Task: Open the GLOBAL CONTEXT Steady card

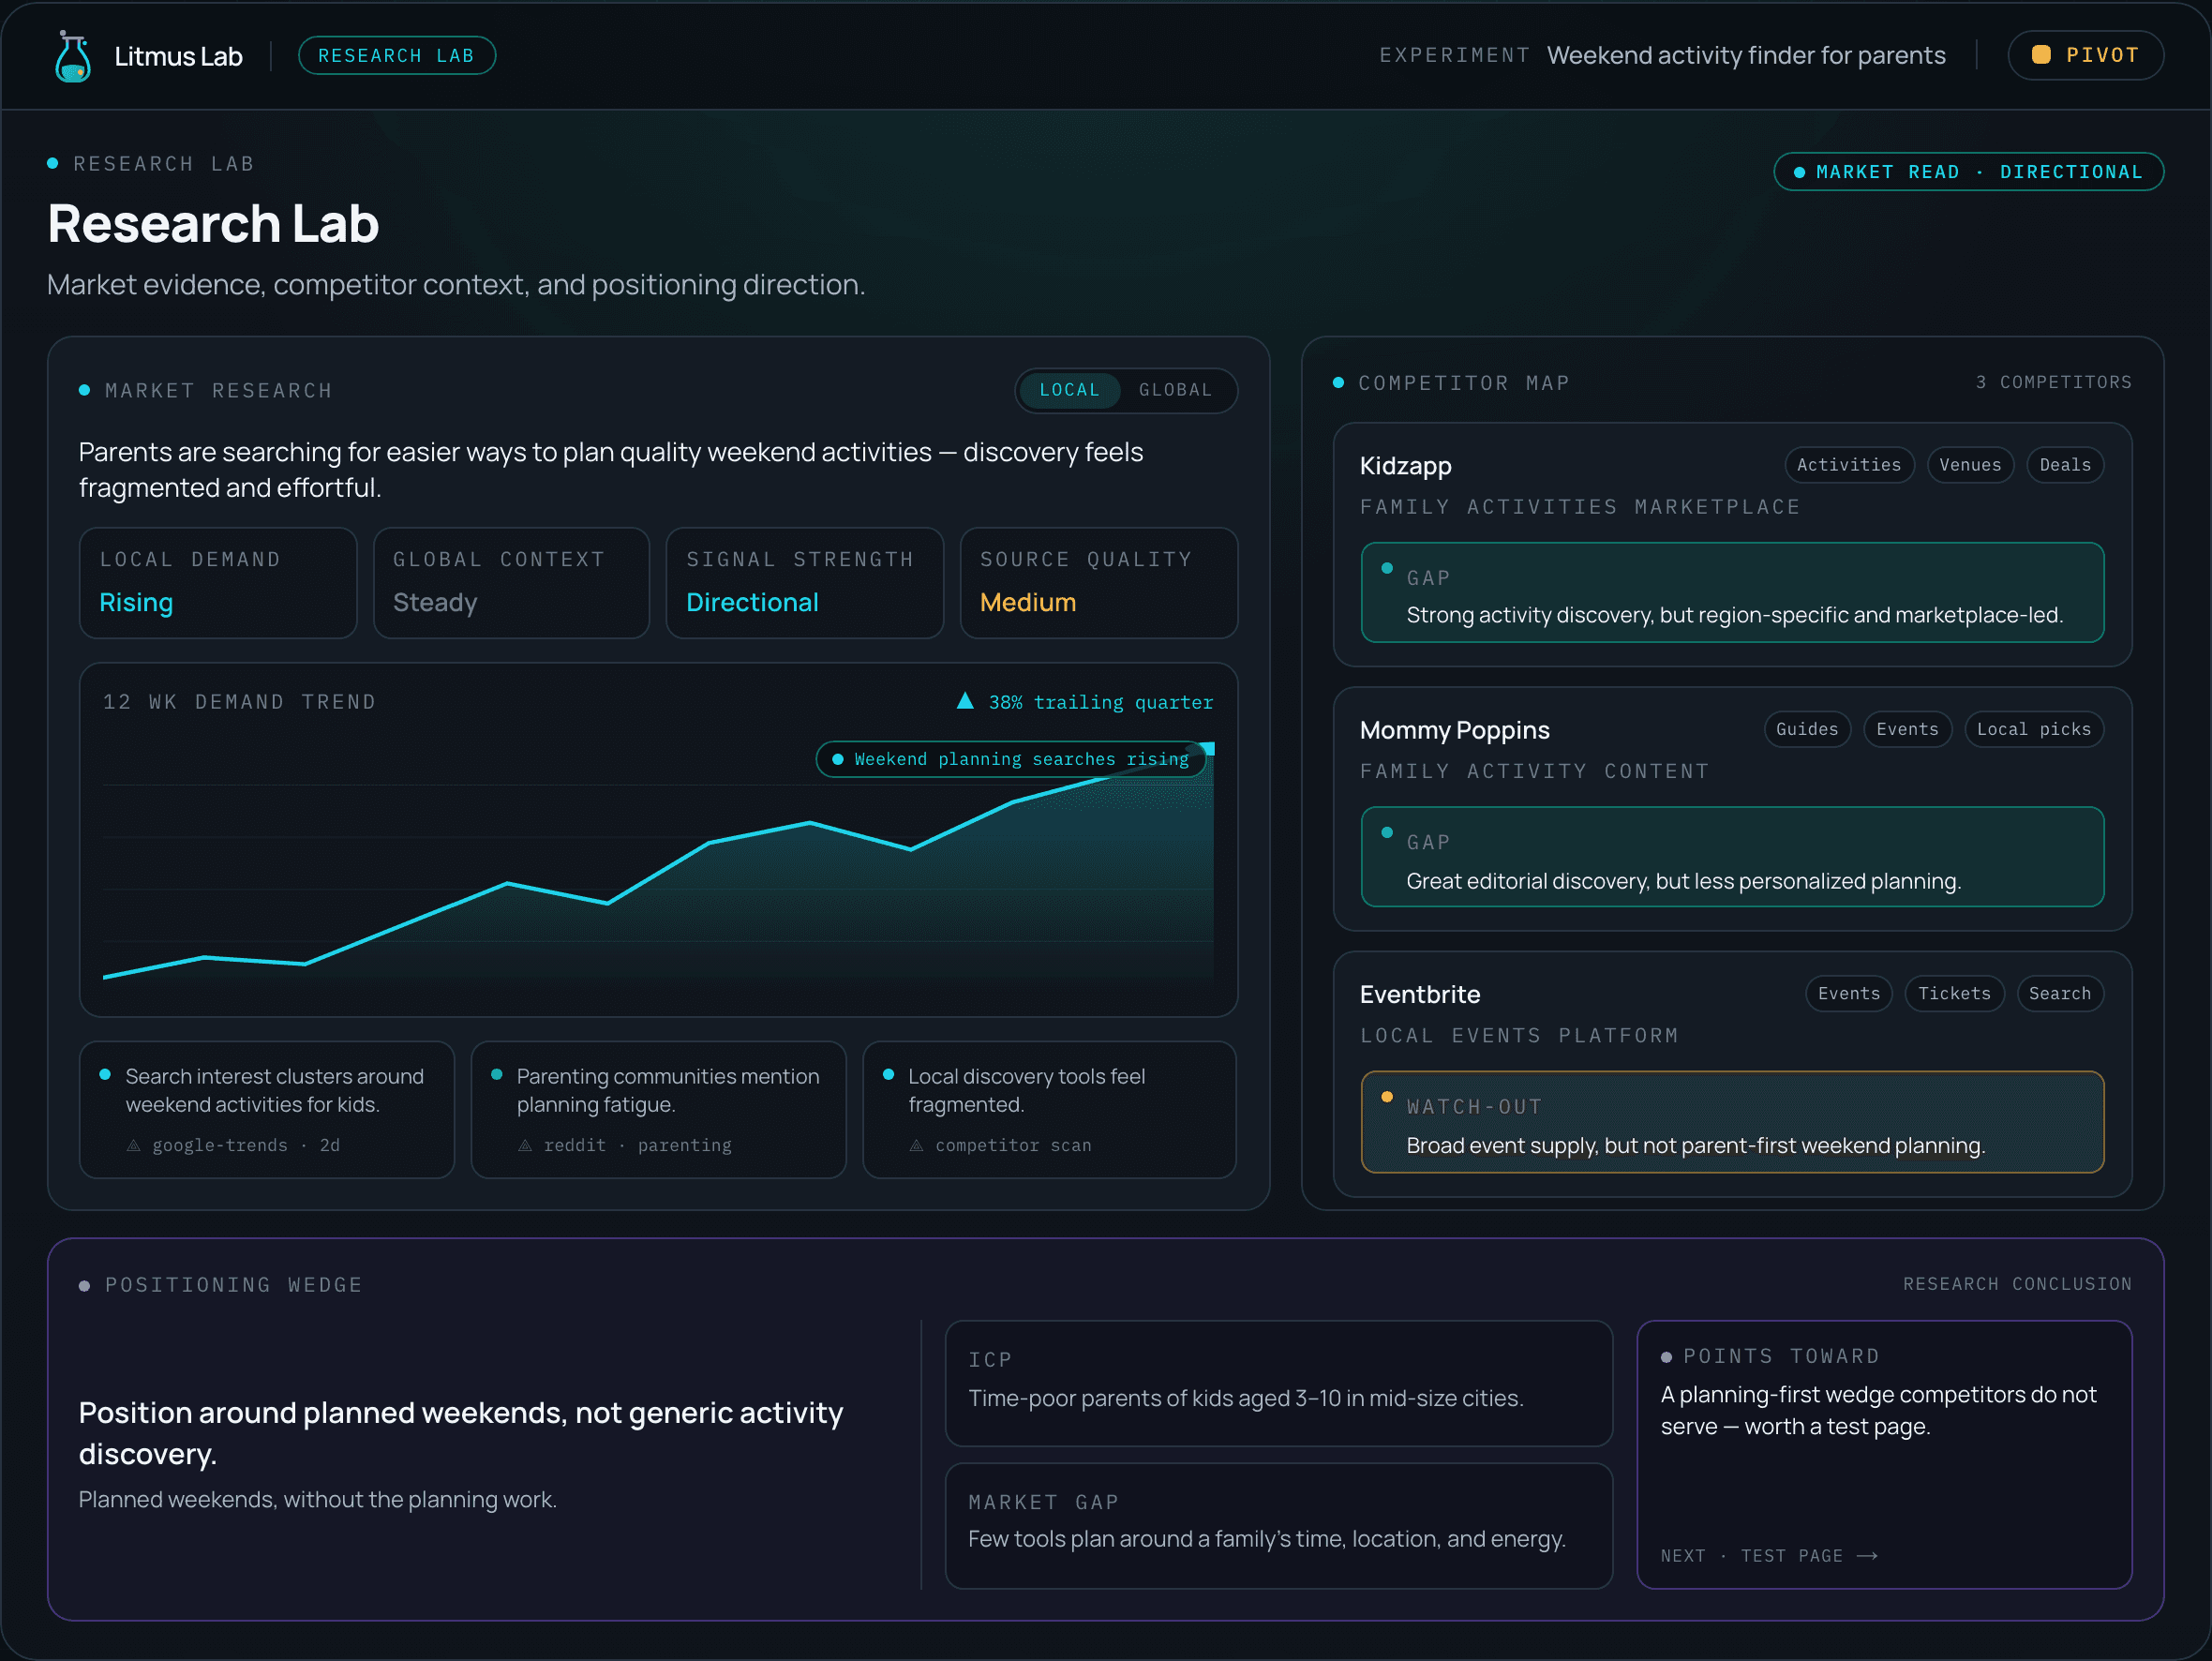Action: (x=511, y=583)
